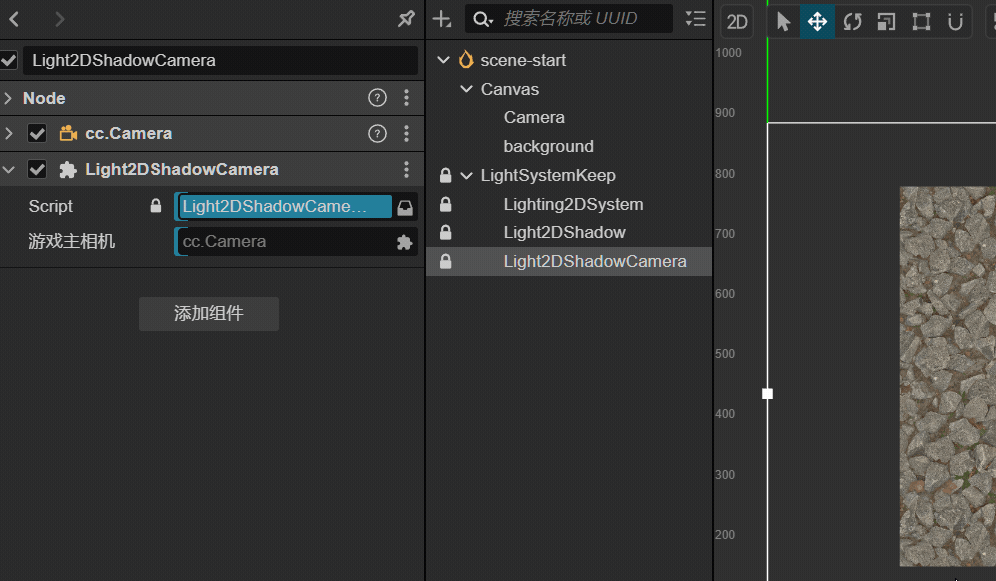
Task: Open search type filter magnifier
Action: (483, 20)
